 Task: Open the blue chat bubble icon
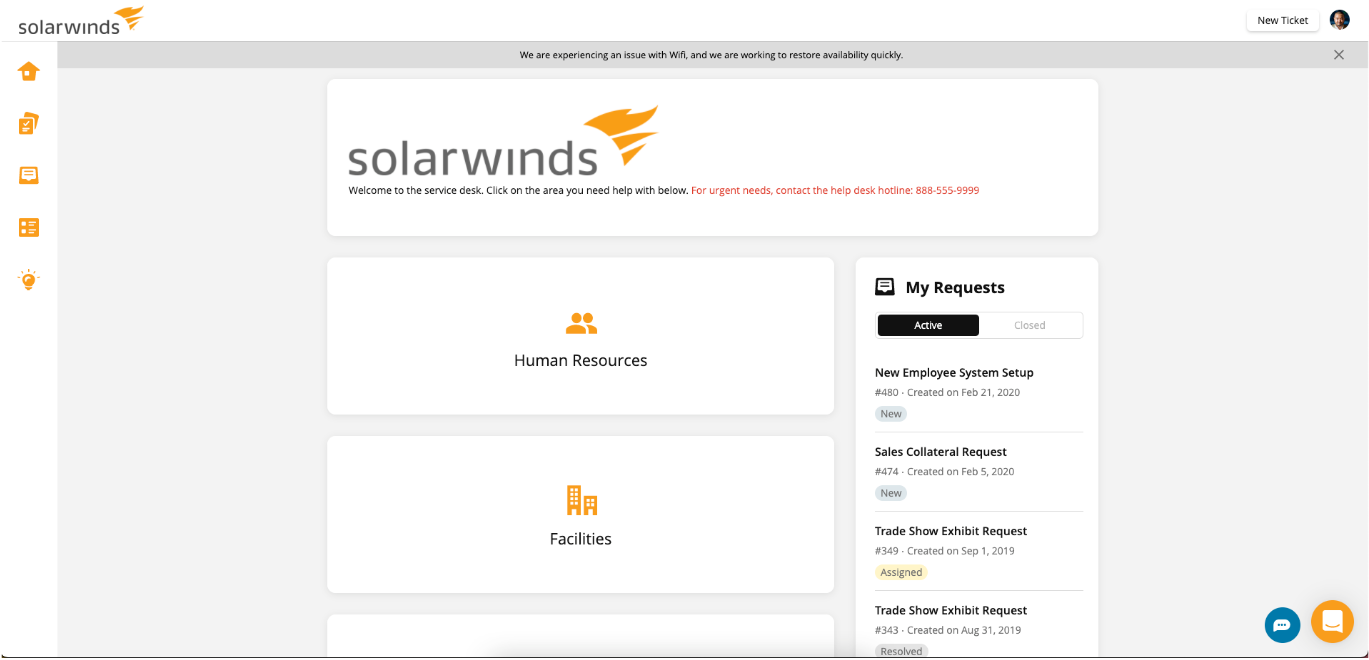pos(1282,625)
